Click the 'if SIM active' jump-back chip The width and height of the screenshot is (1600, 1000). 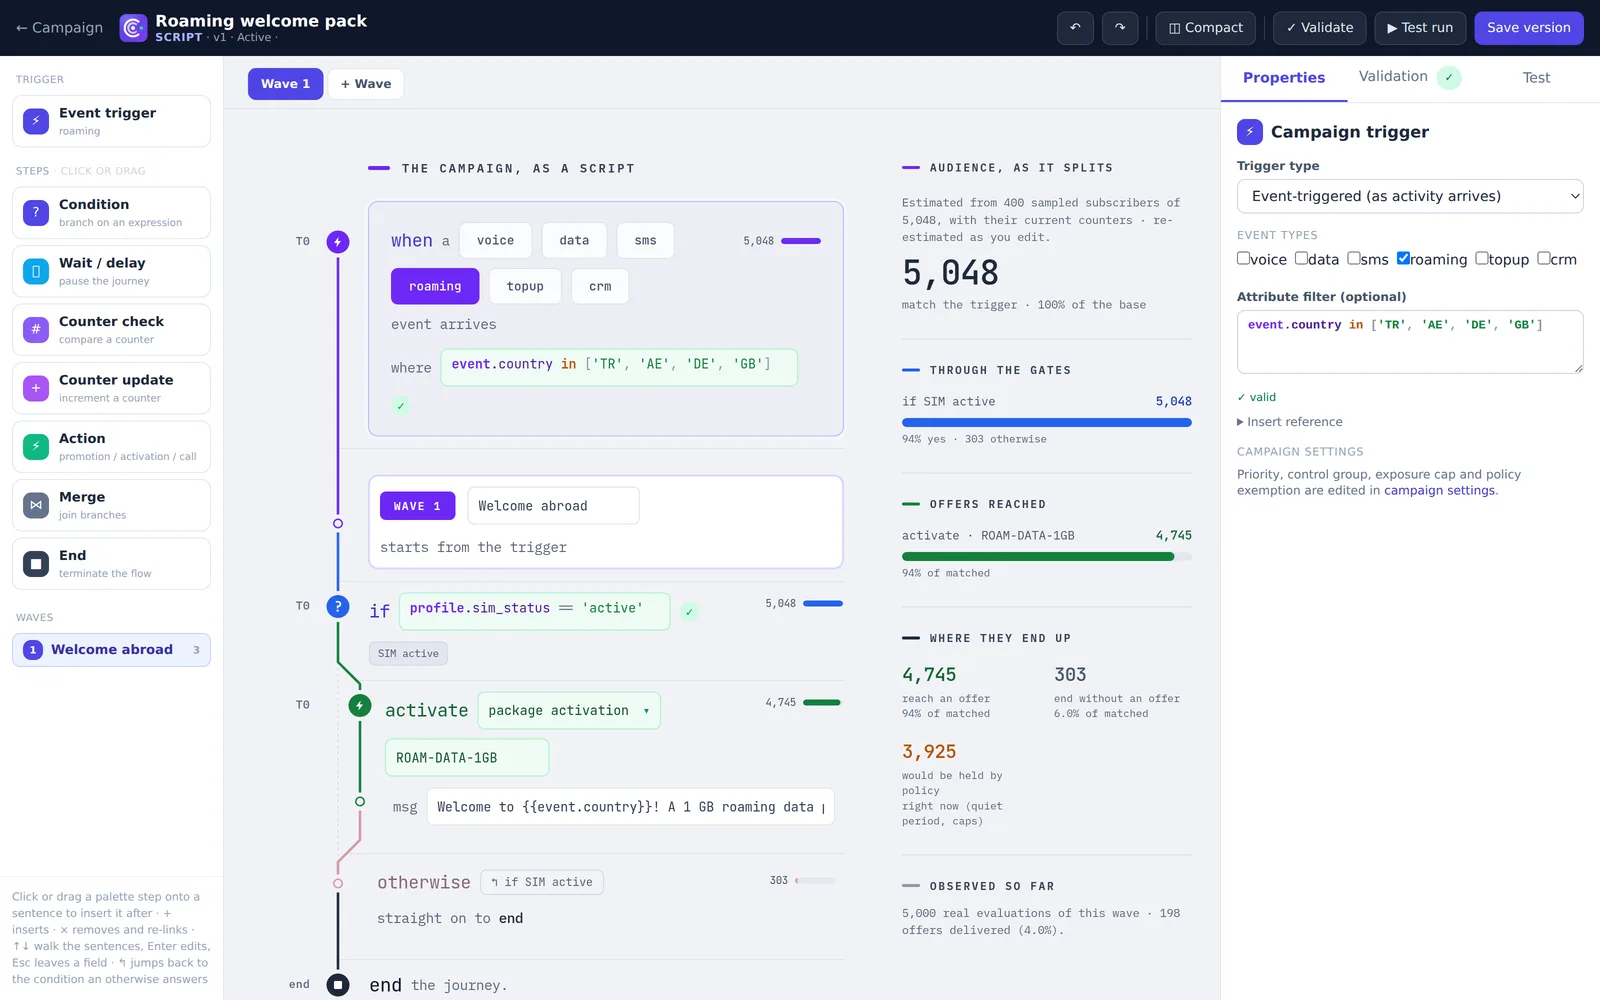pos(542,882)
